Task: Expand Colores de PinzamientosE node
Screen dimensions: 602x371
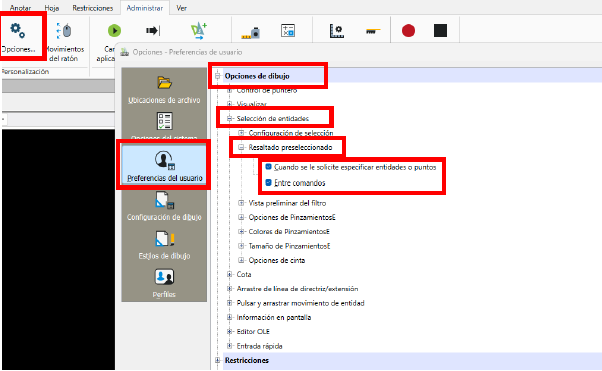Action: pos(241,232)
